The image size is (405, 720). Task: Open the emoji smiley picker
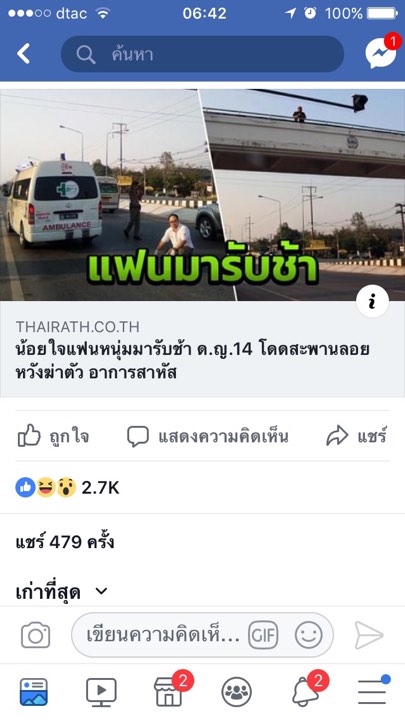(x=309, y=635)
